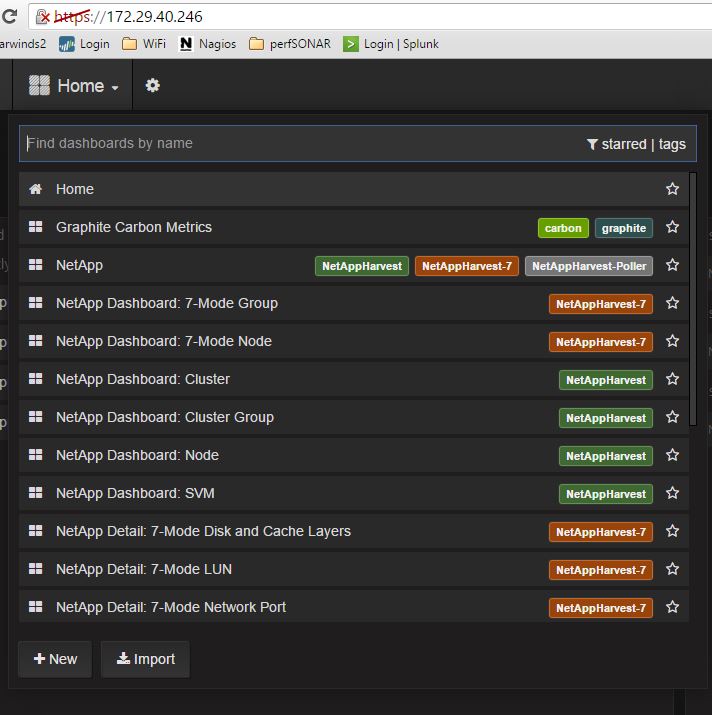Star the NetApp Dashboard: Cluster entry

point(672,379)
